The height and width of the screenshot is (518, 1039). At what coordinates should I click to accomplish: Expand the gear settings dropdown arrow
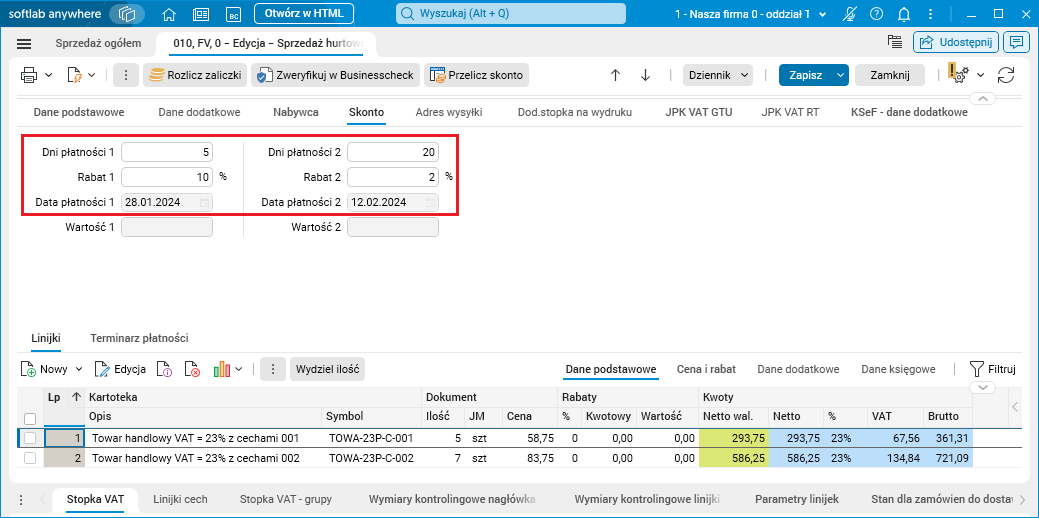tap(981, 76)
